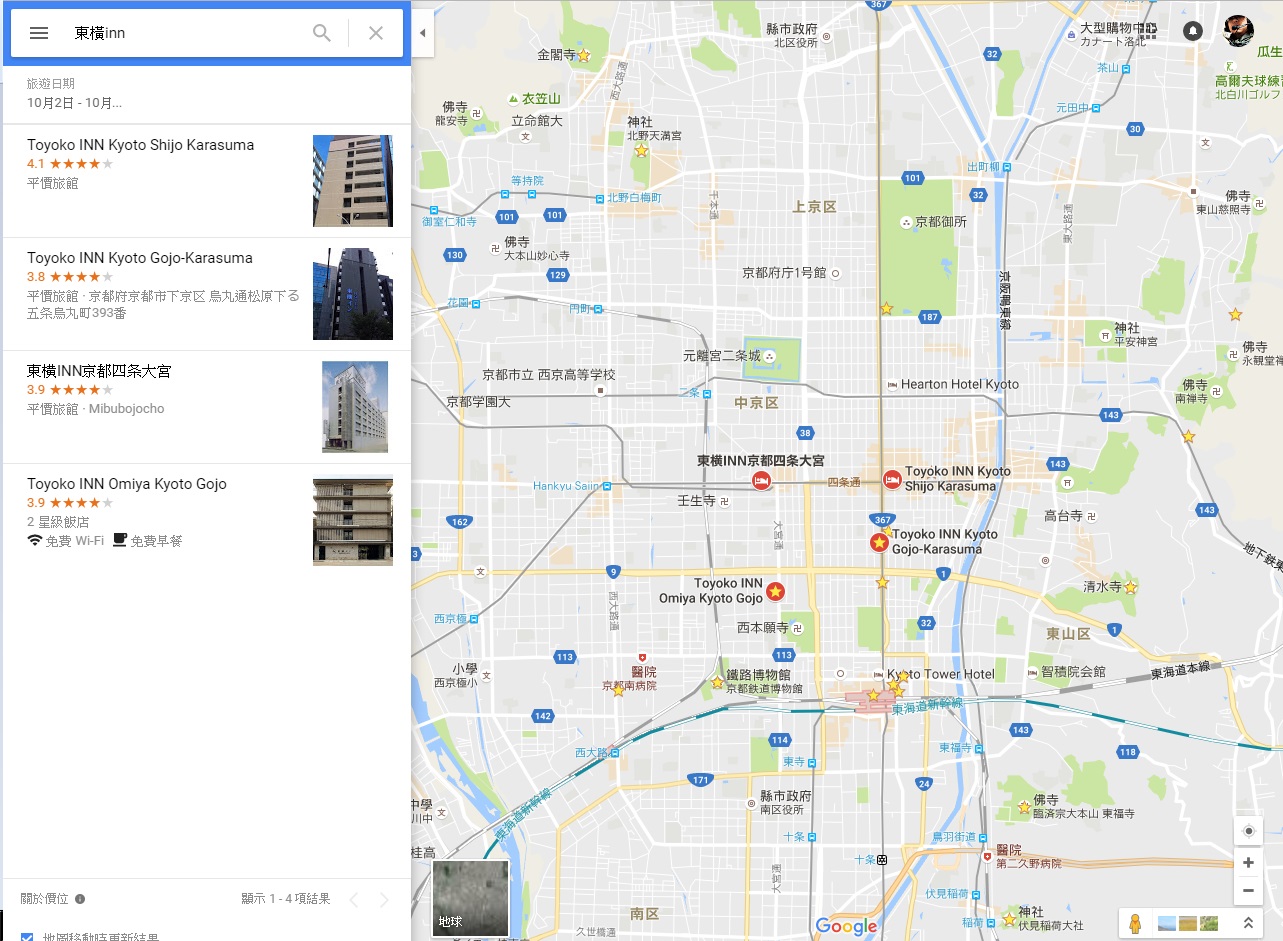Go to next results page arrow
Screen dimensions: 1283x941
(x=384, y=899)
